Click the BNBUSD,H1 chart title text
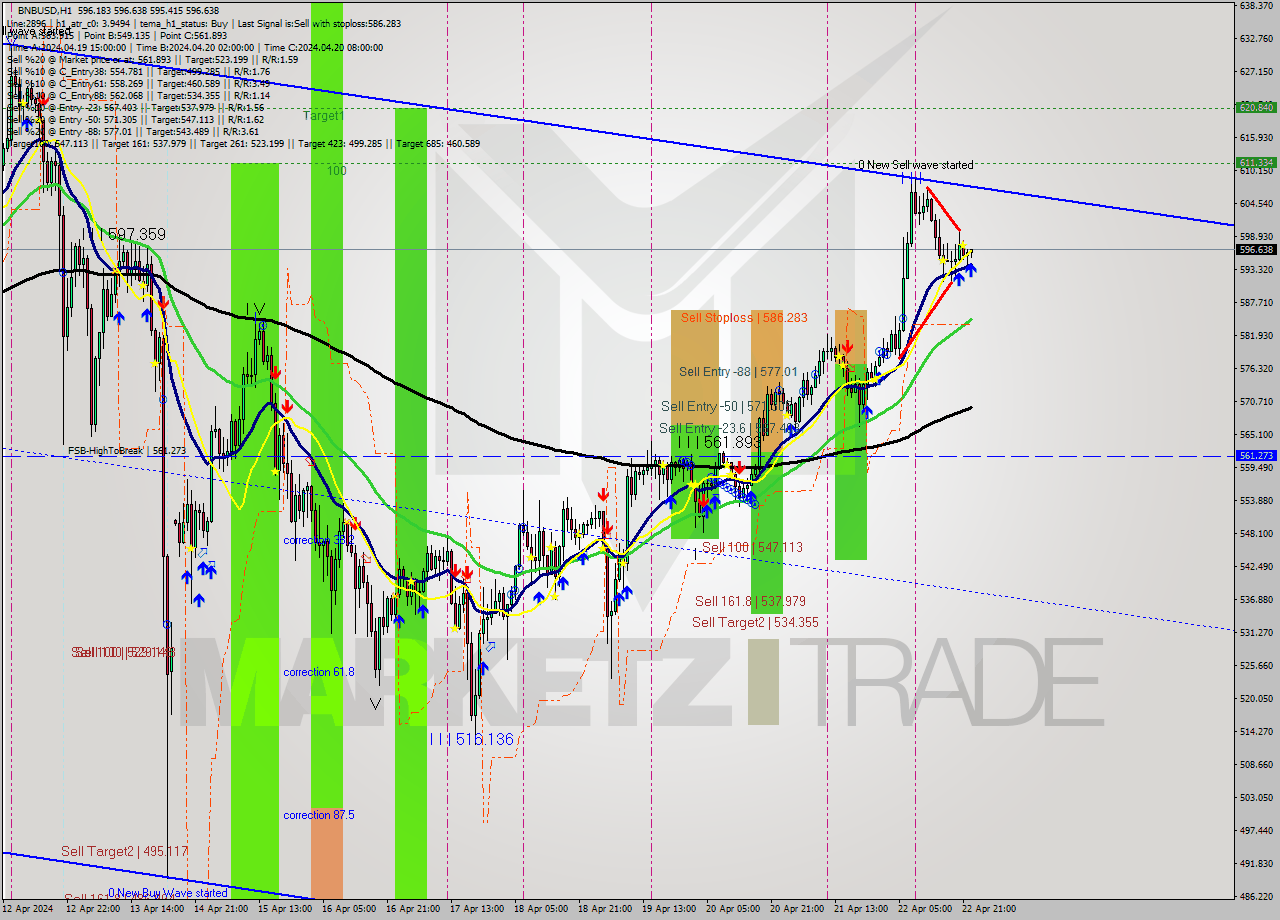Screen dimensions: 1280x920 (x=45, y=10)
